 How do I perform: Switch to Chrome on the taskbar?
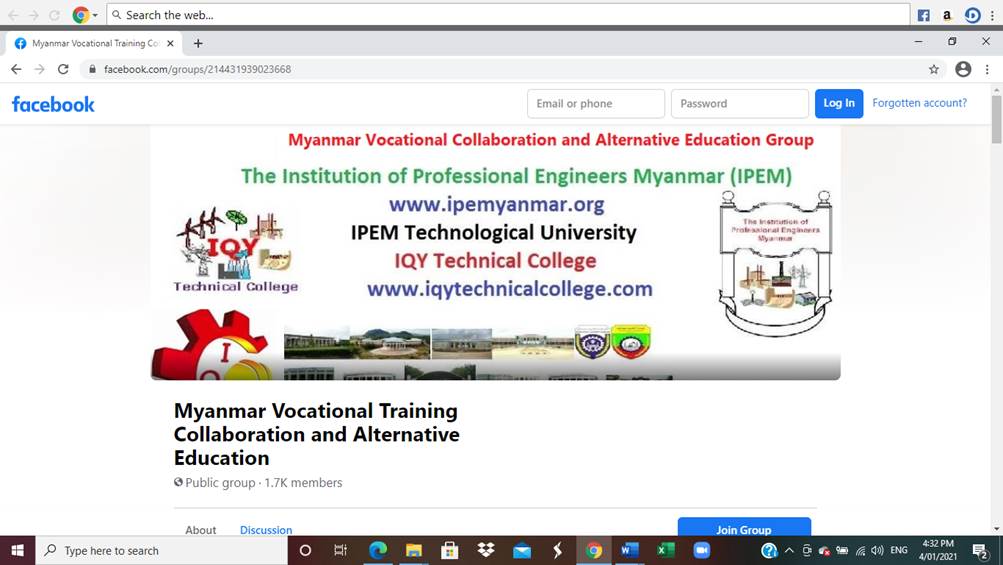tap(594, 550)
